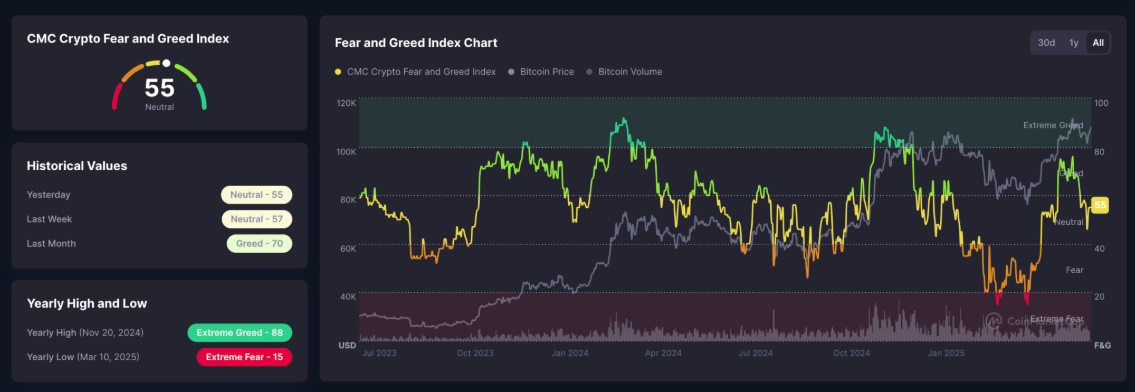Viewport: 1135px width, 392px height.
Task: Click the Greed - 70 last month badge
Action: [259, 244]
